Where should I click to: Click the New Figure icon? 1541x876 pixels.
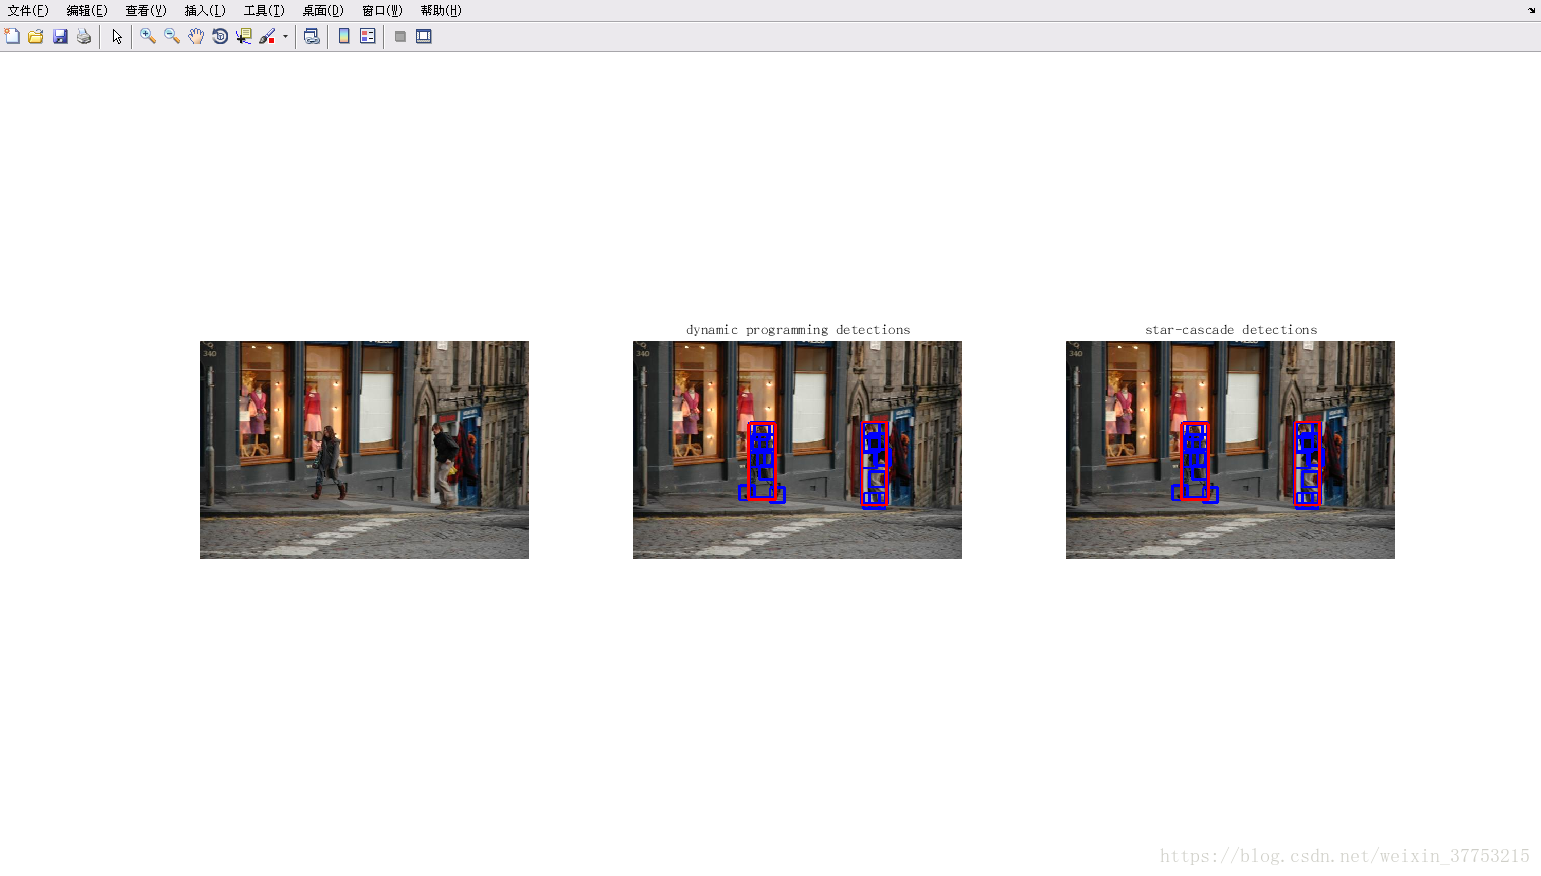point(12,36)
